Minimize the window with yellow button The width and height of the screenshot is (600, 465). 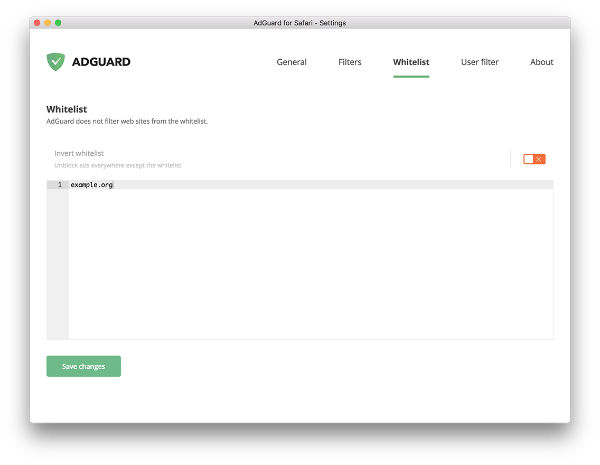[x=47, y=22]
